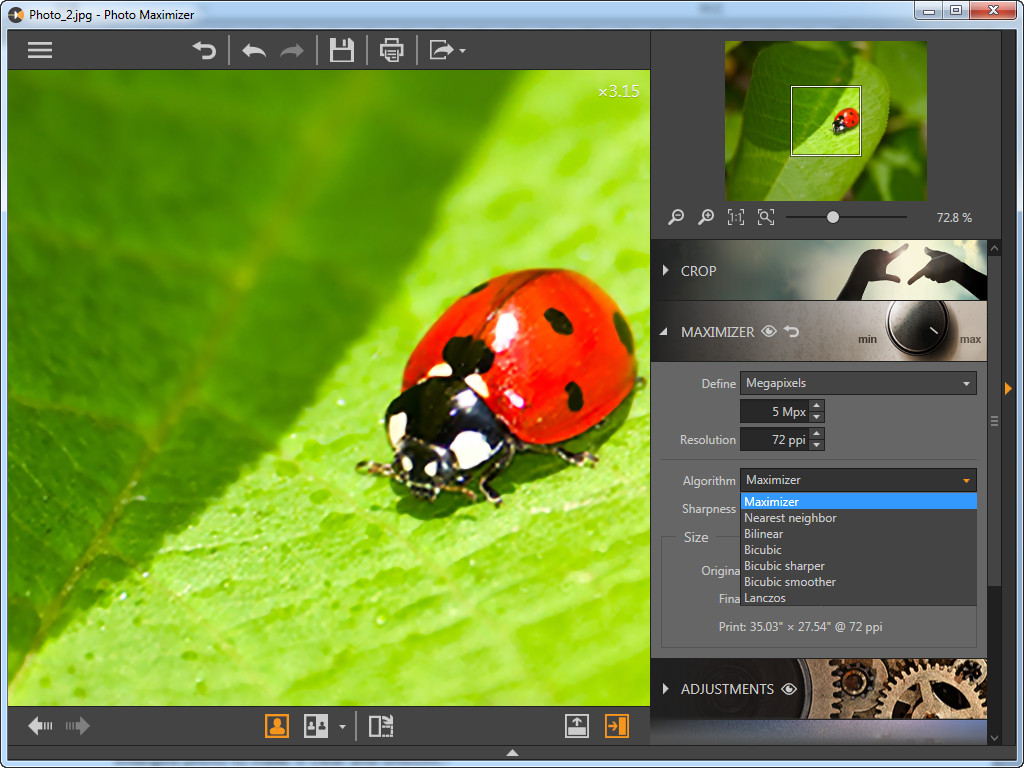Enable single view mode icon
Image resolution: width=1024 pixels, height=768 pixels.
pyautogui.click(x=277, y=726)
